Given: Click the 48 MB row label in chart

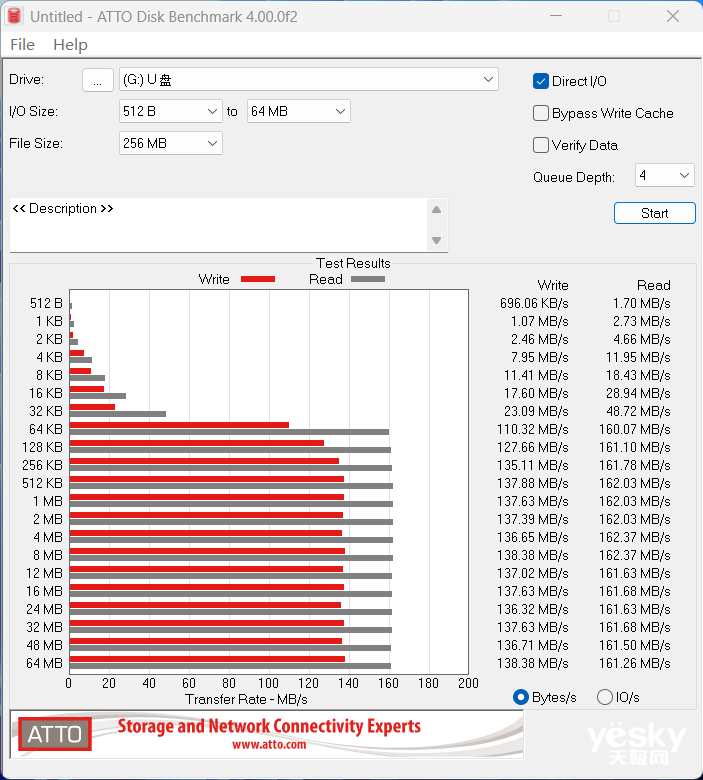Looking at the screenshot, I should point(44,645).
